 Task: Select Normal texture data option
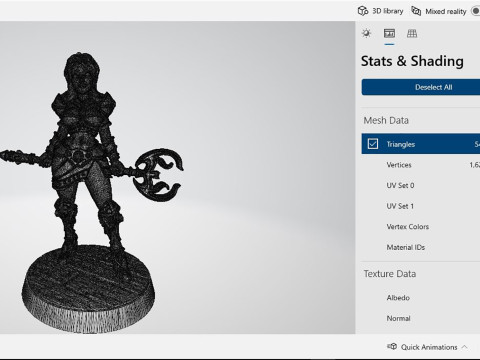pos(421,318)
